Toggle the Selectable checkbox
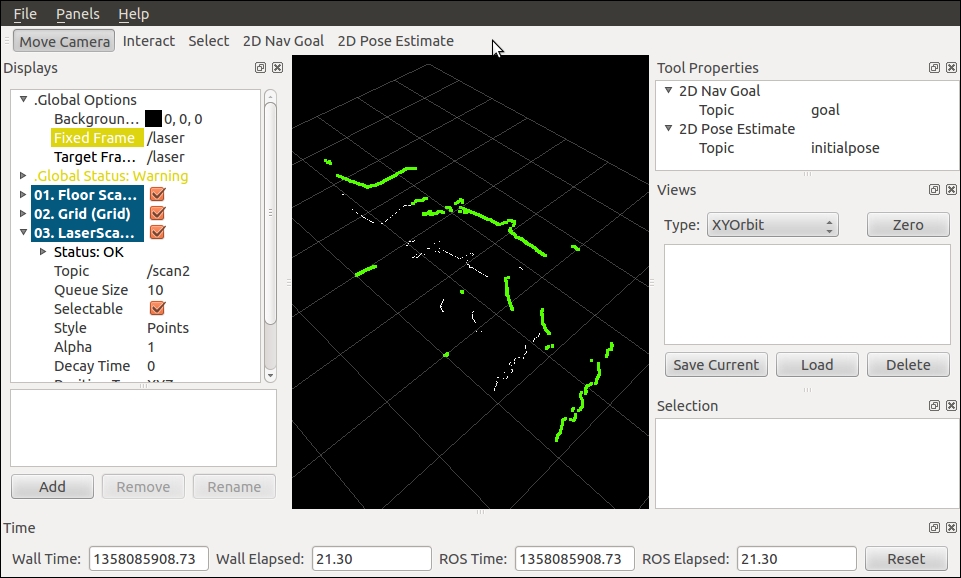This screenshot has width=961, height=578. point(158,308)
